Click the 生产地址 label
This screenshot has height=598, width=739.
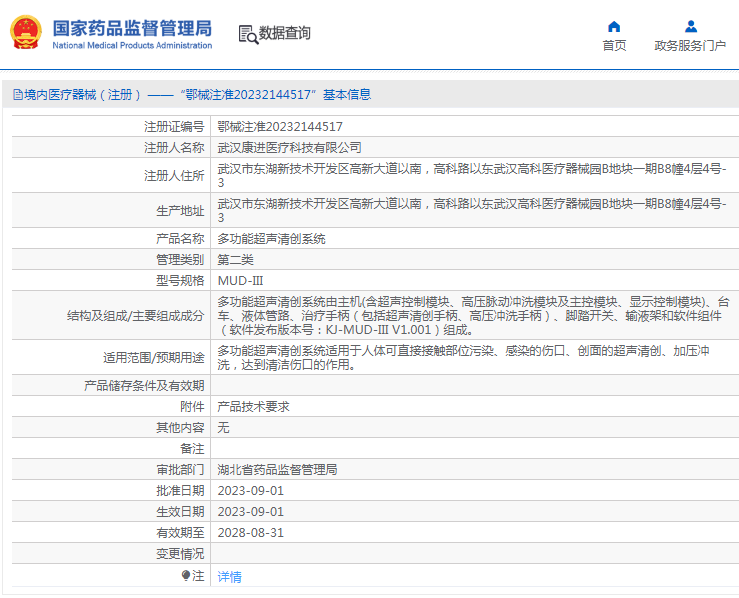[180, 211]
